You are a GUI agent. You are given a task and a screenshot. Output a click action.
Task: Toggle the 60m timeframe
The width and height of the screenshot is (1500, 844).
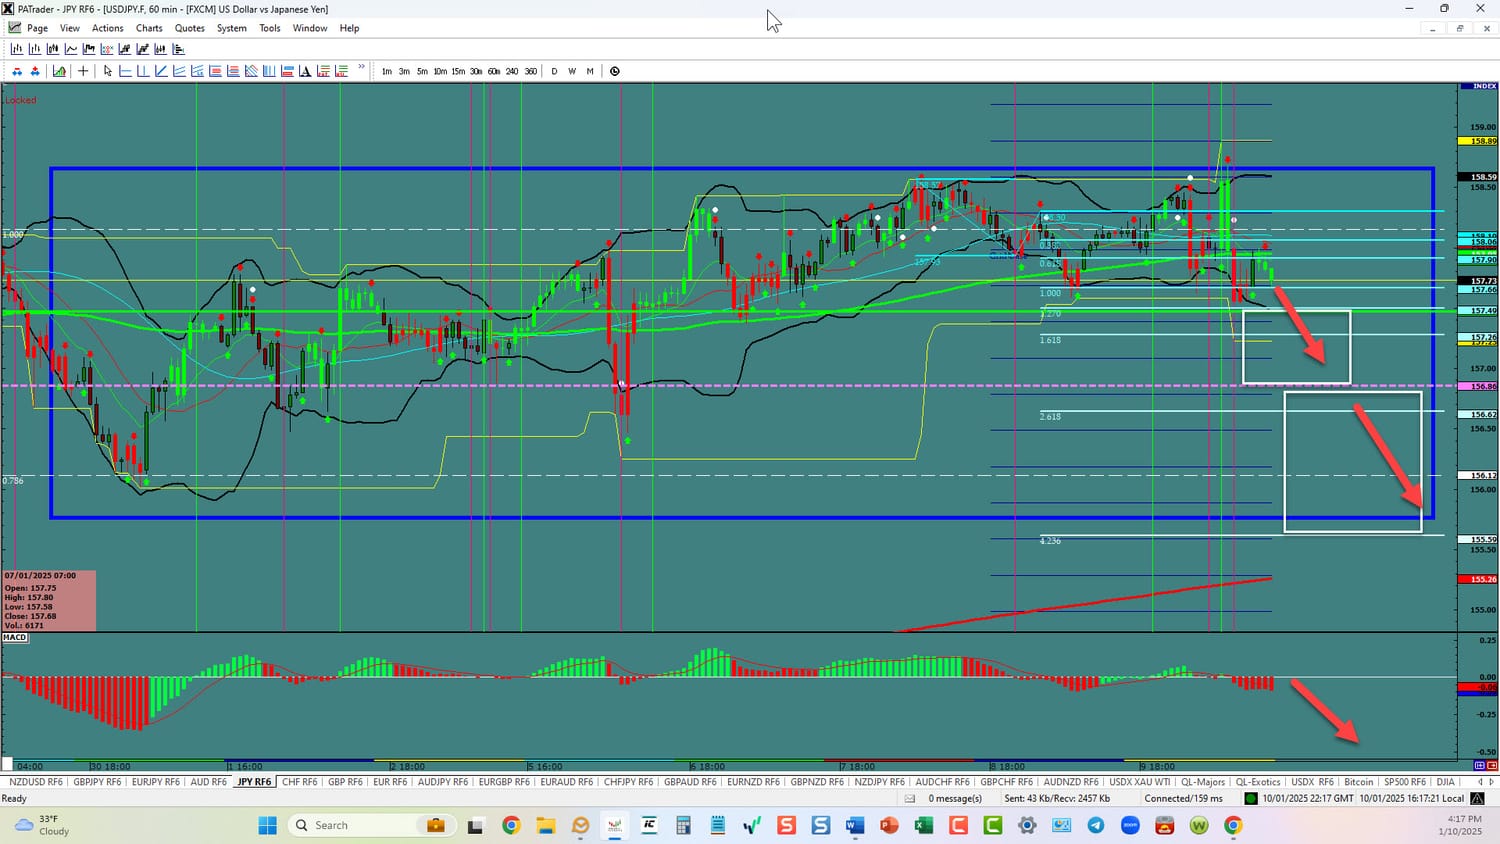tap(494, 71)
